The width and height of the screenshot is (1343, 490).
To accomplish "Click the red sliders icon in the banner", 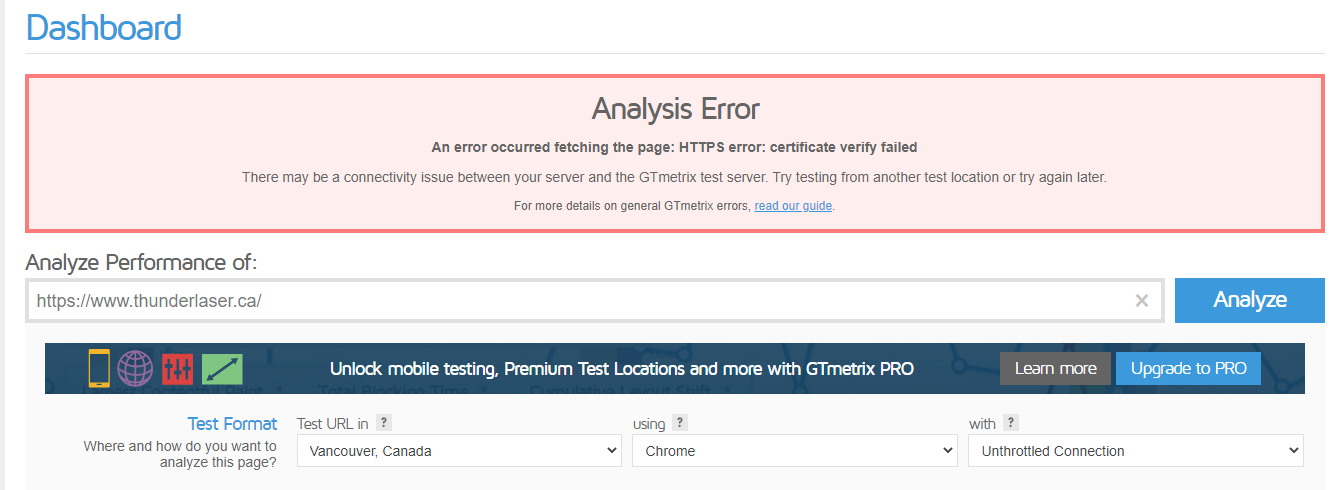I will (177, 369).
